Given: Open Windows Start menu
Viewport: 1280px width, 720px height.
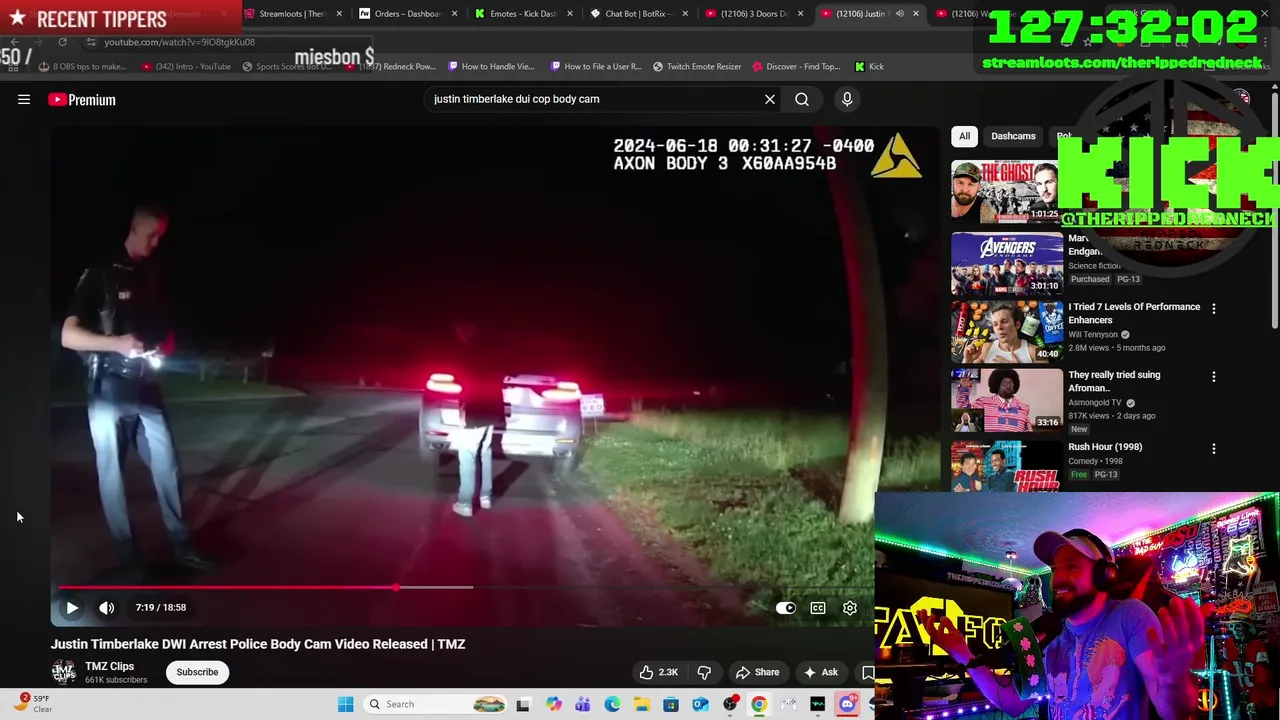Looking at the screenshot, I should coord(345,704).
